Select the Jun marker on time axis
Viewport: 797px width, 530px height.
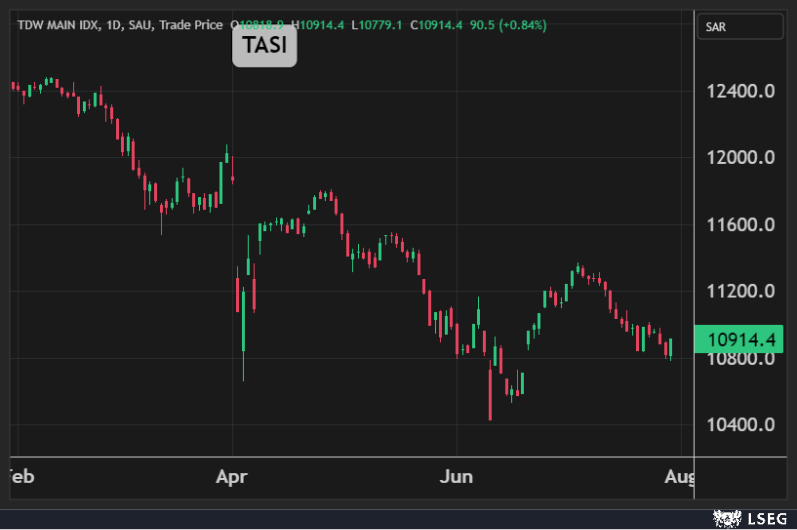456,476
